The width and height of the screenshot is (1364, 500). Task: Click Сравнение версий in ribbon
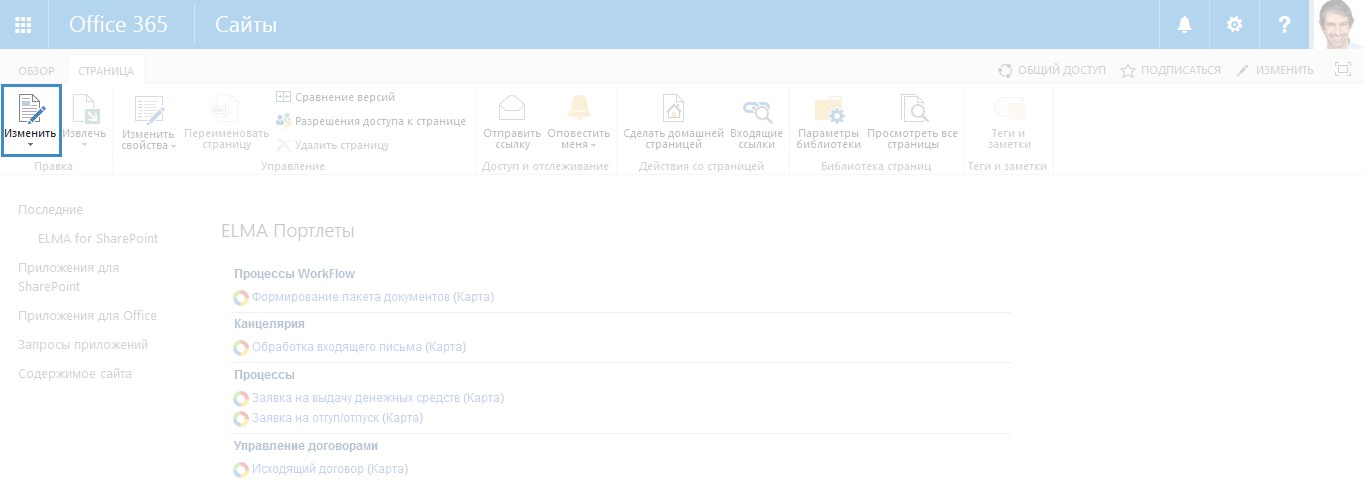[335, 97]
